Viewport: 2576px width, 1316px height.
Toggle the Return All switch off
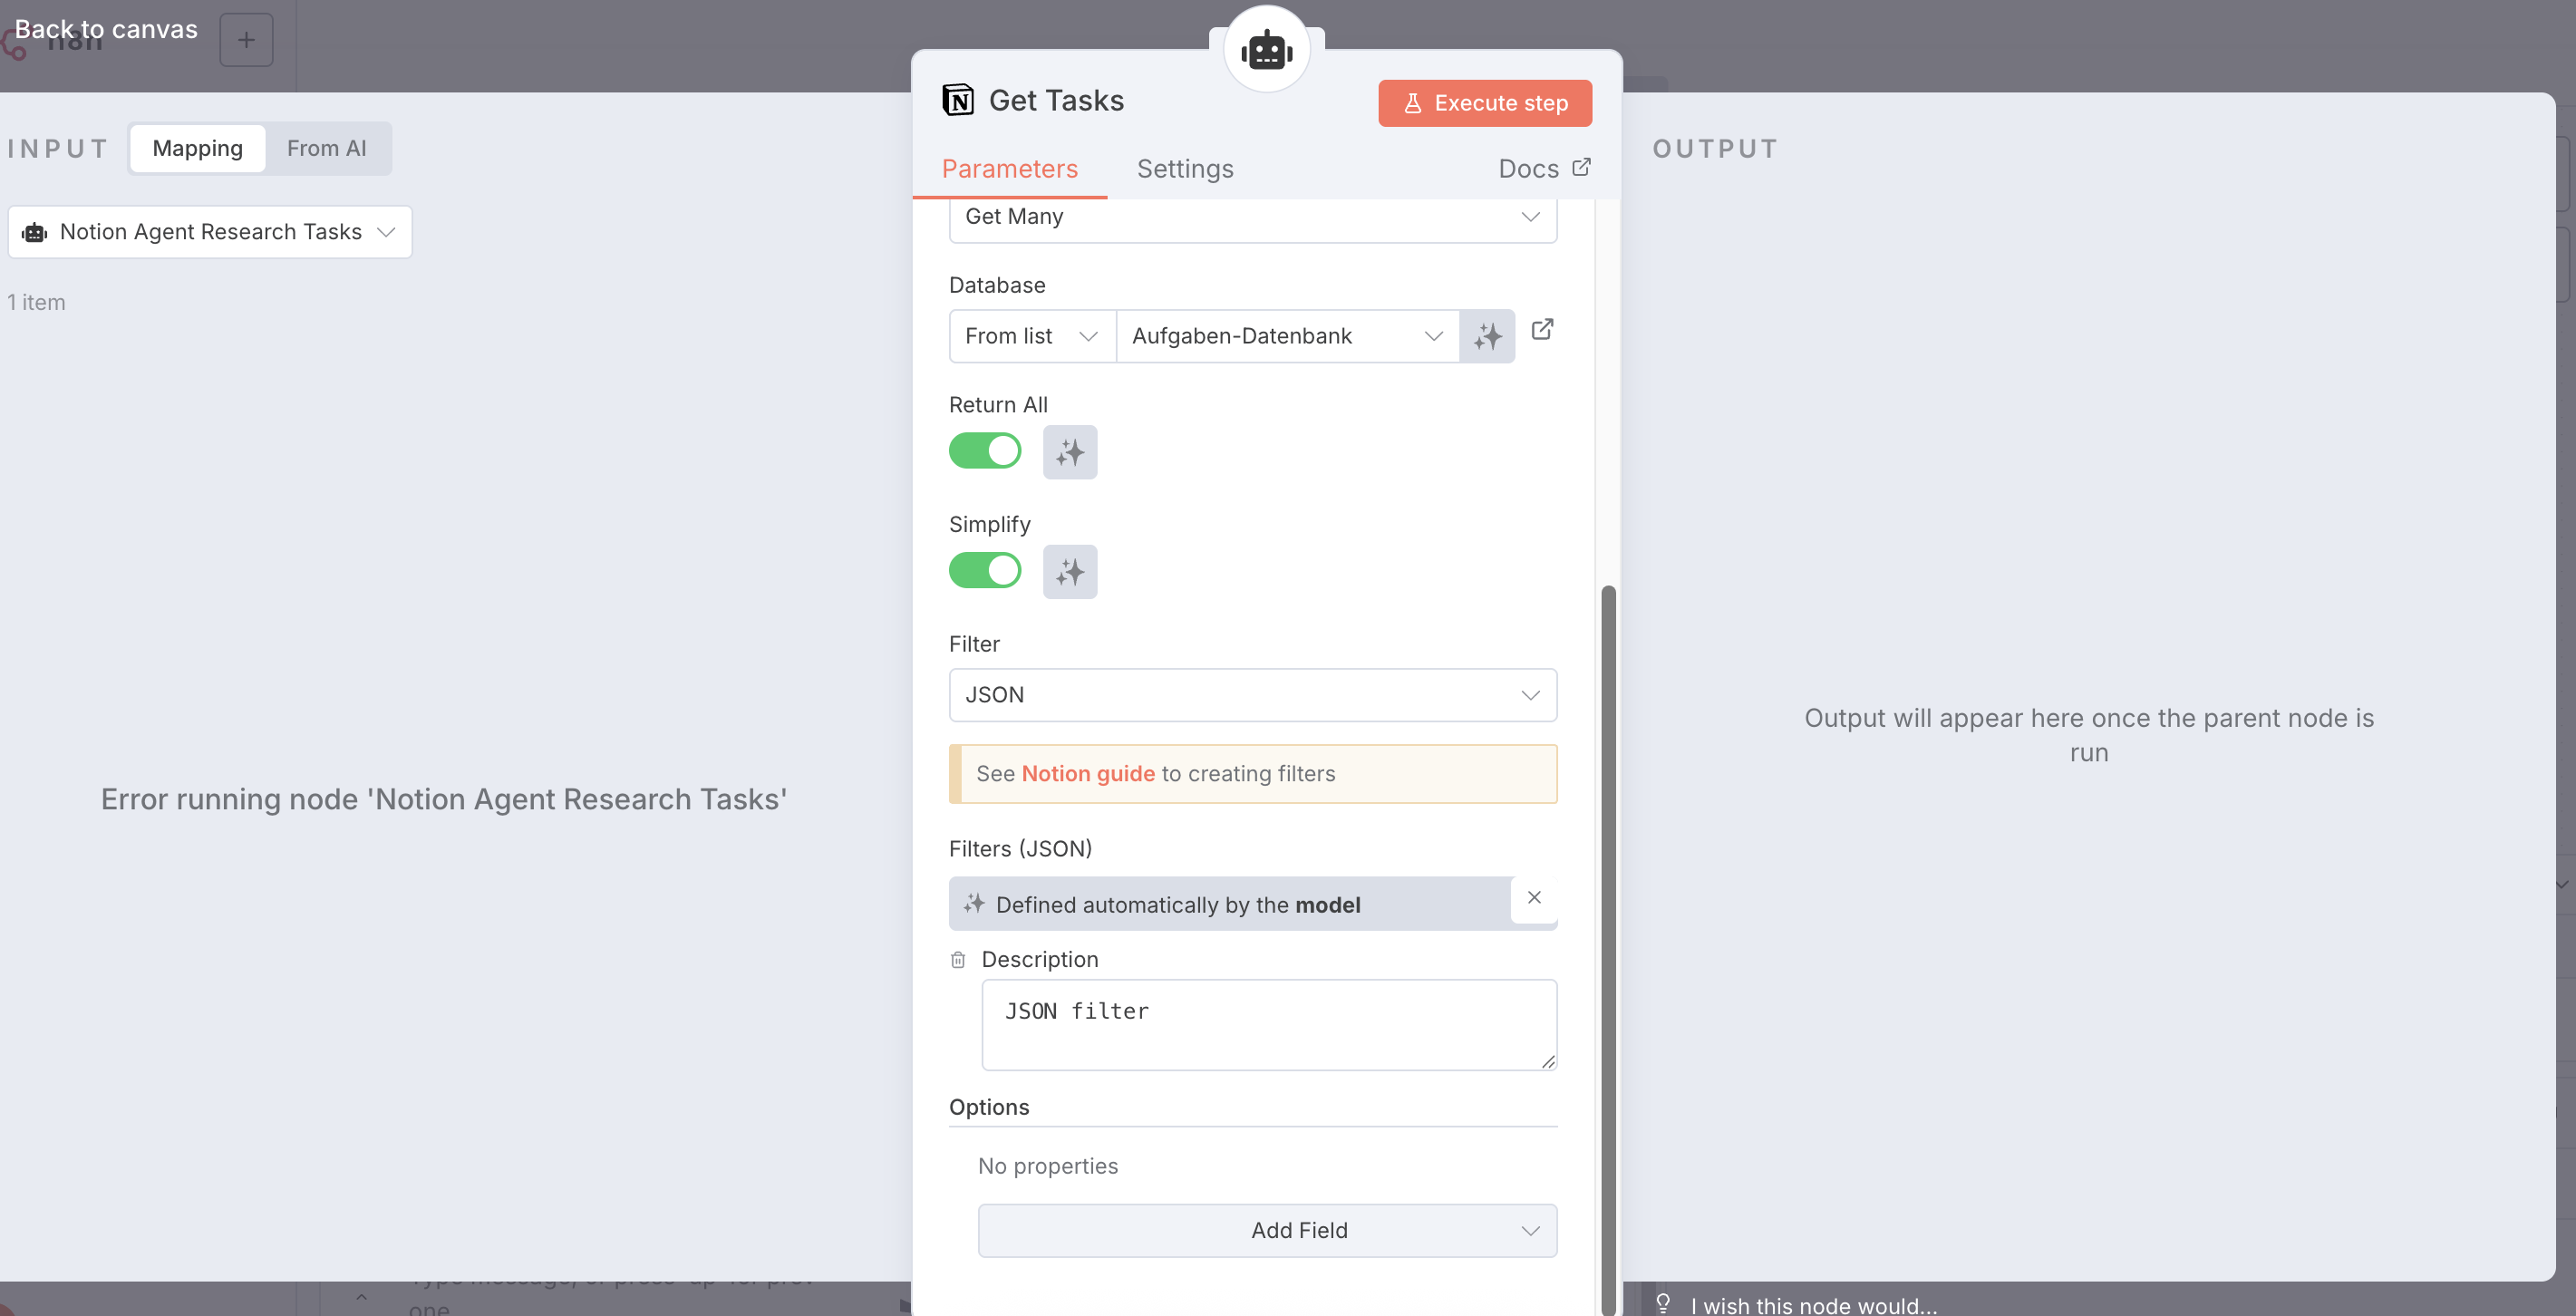pos(985,451)
